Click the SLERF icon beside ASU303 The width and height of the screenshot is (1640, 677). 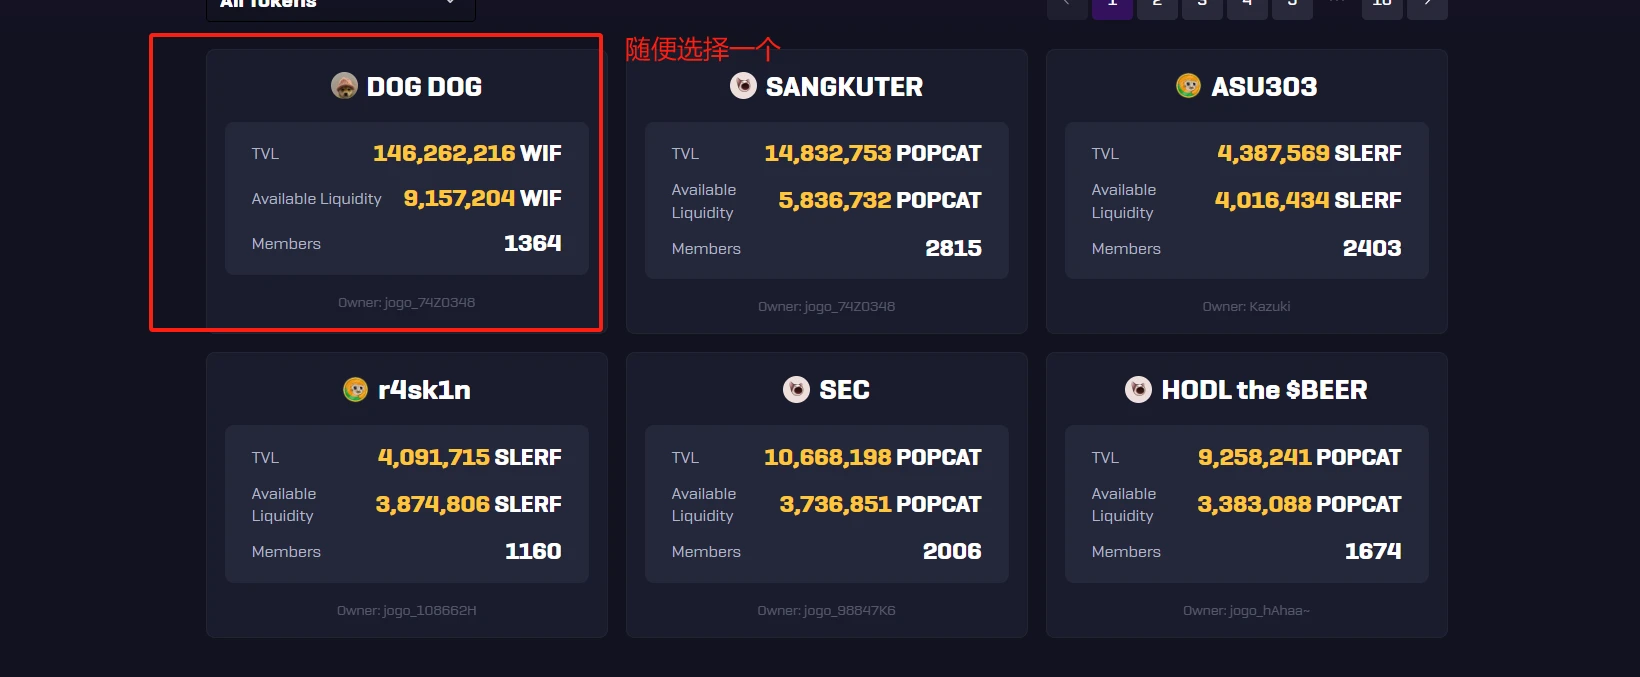(x=1188, y=86)
